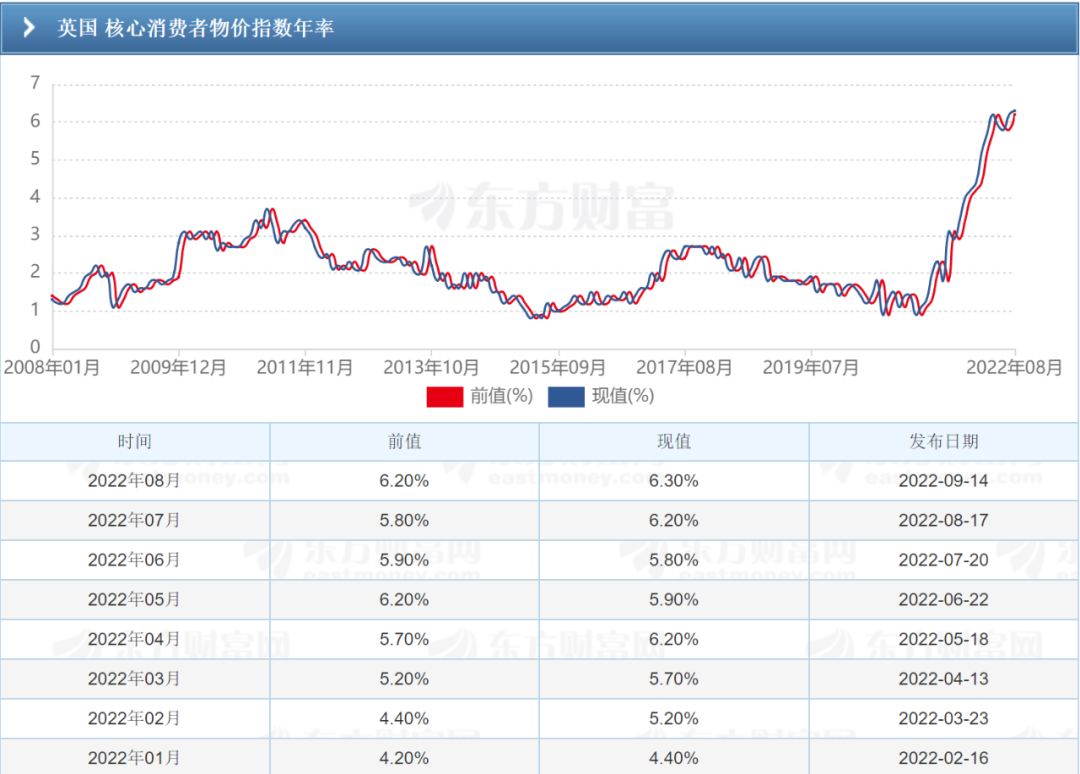Click release date 2022-07-20
The width and height of the screenshot is (1080, 774).
(944, 561)
